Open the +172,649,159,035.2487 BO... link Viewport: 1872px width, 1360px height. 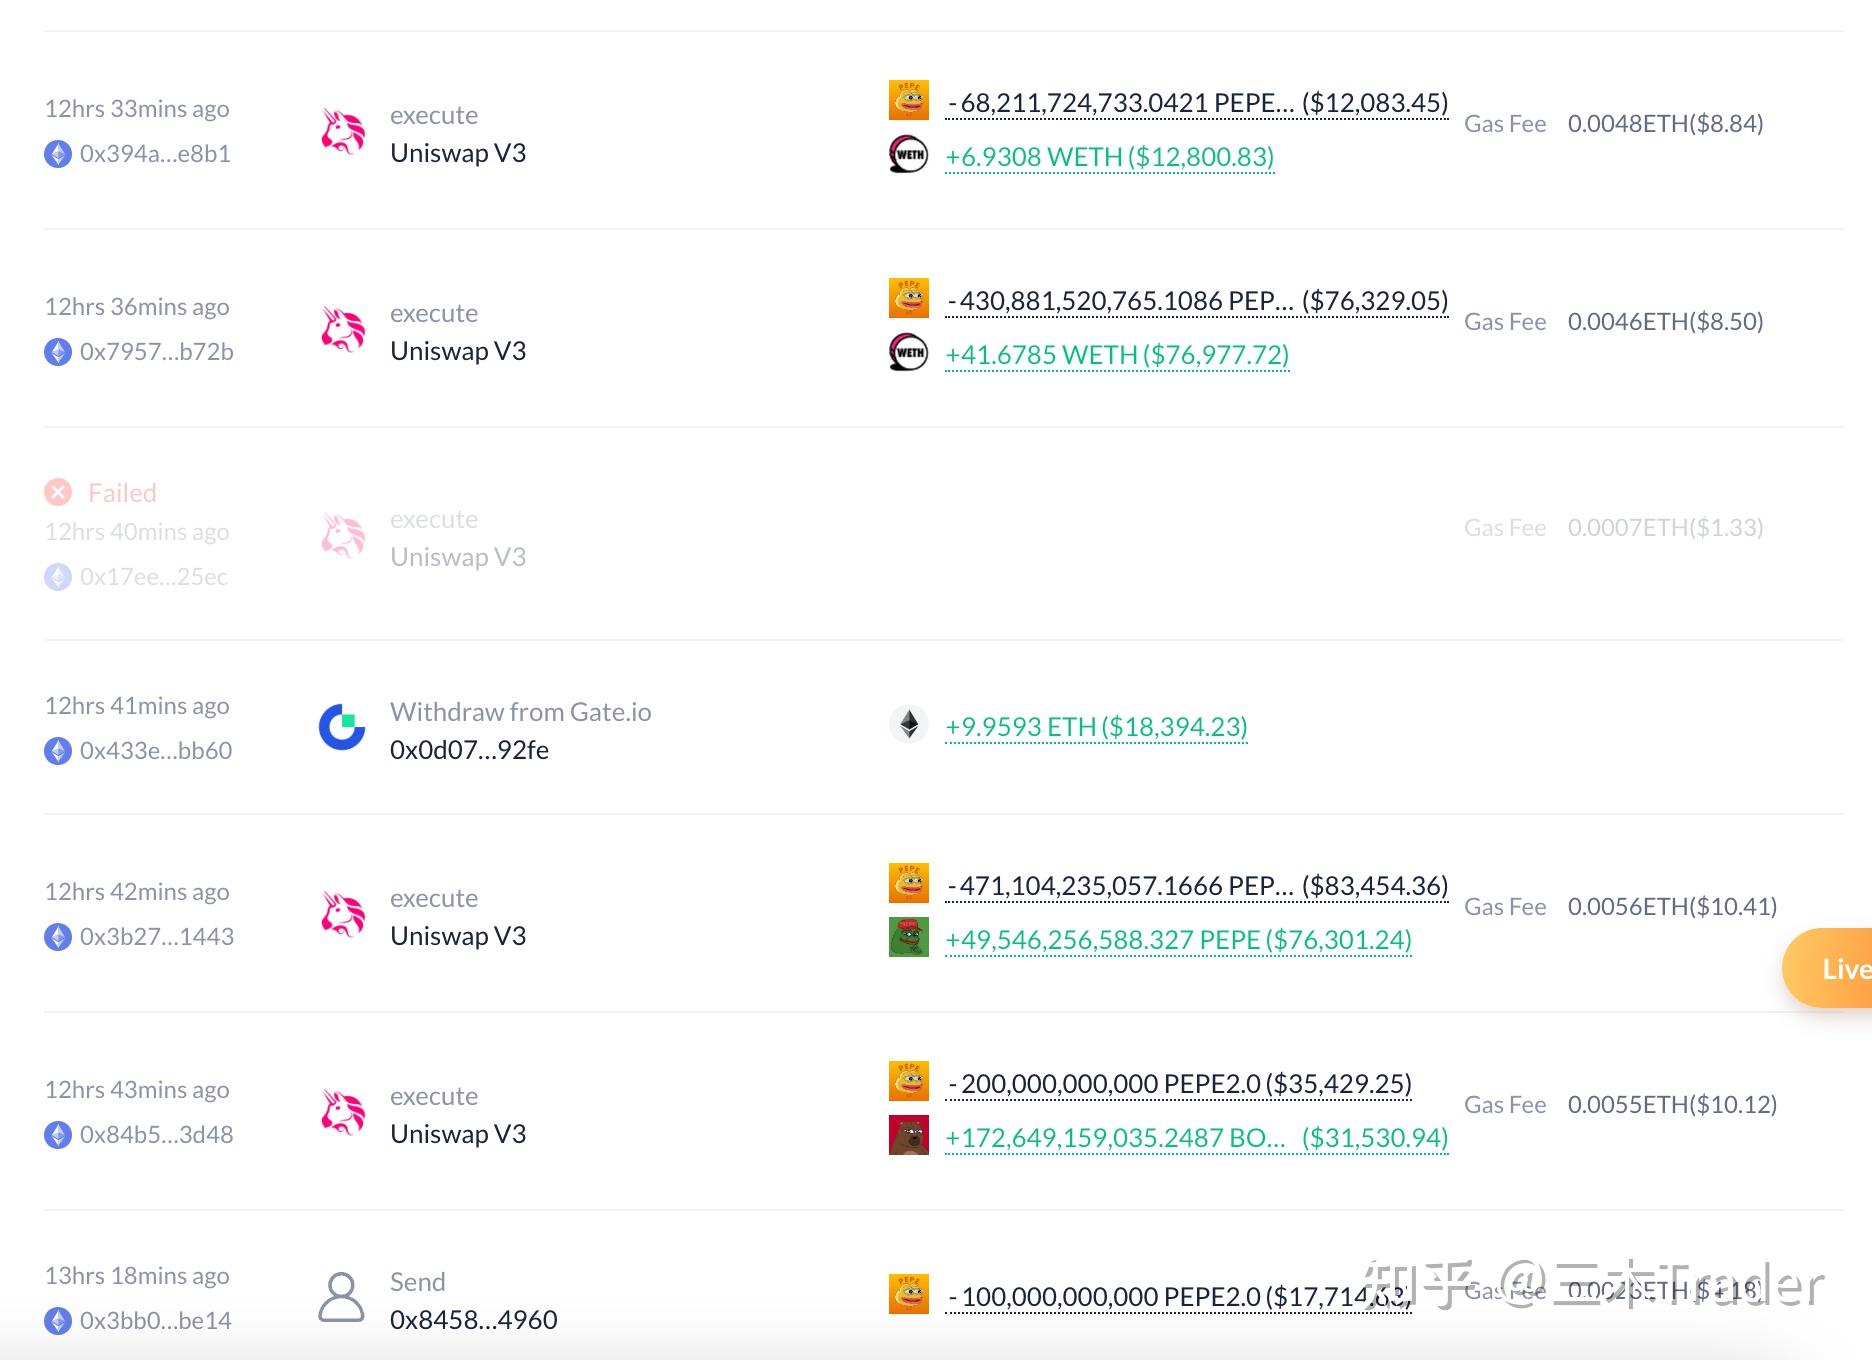[1197, 1138]
